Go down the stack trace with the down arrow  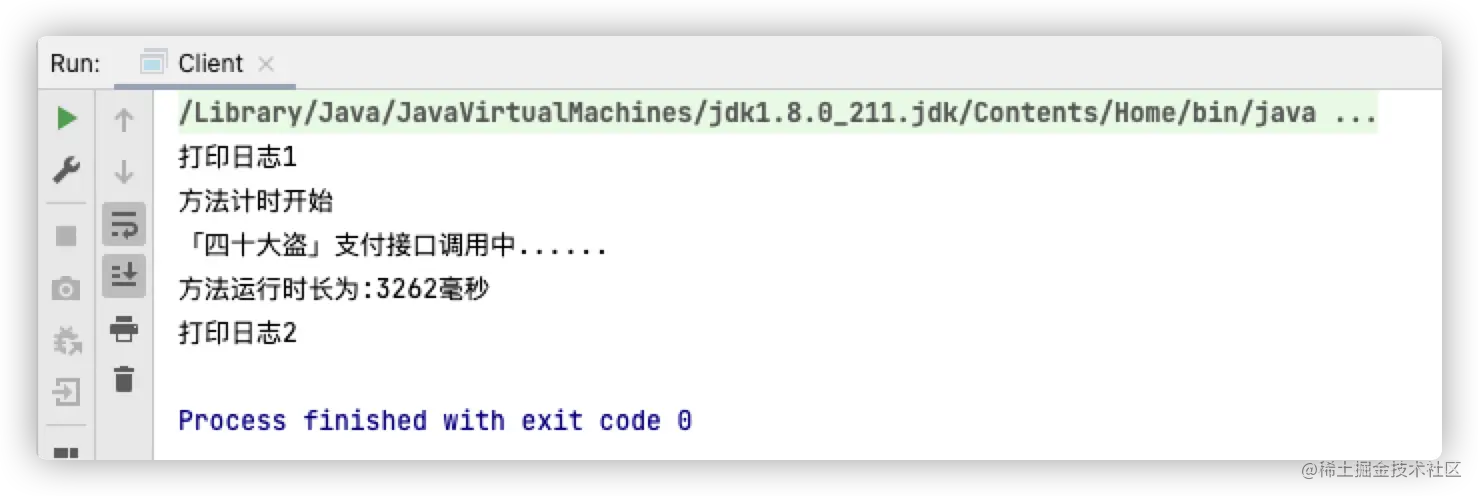pos(124,172)
